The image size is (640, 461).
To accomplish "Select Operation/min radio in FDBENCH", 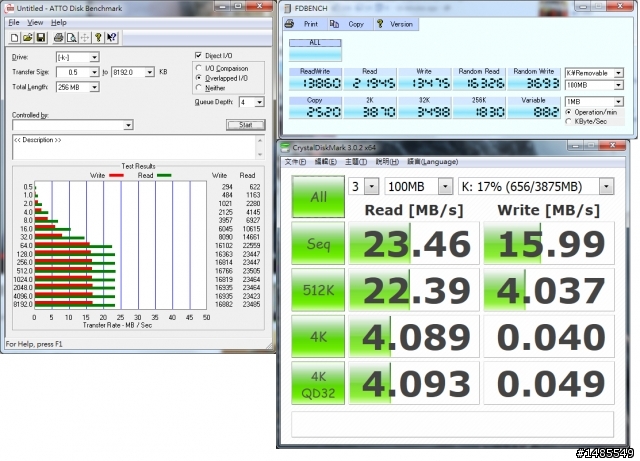I will tap(568, 112).
